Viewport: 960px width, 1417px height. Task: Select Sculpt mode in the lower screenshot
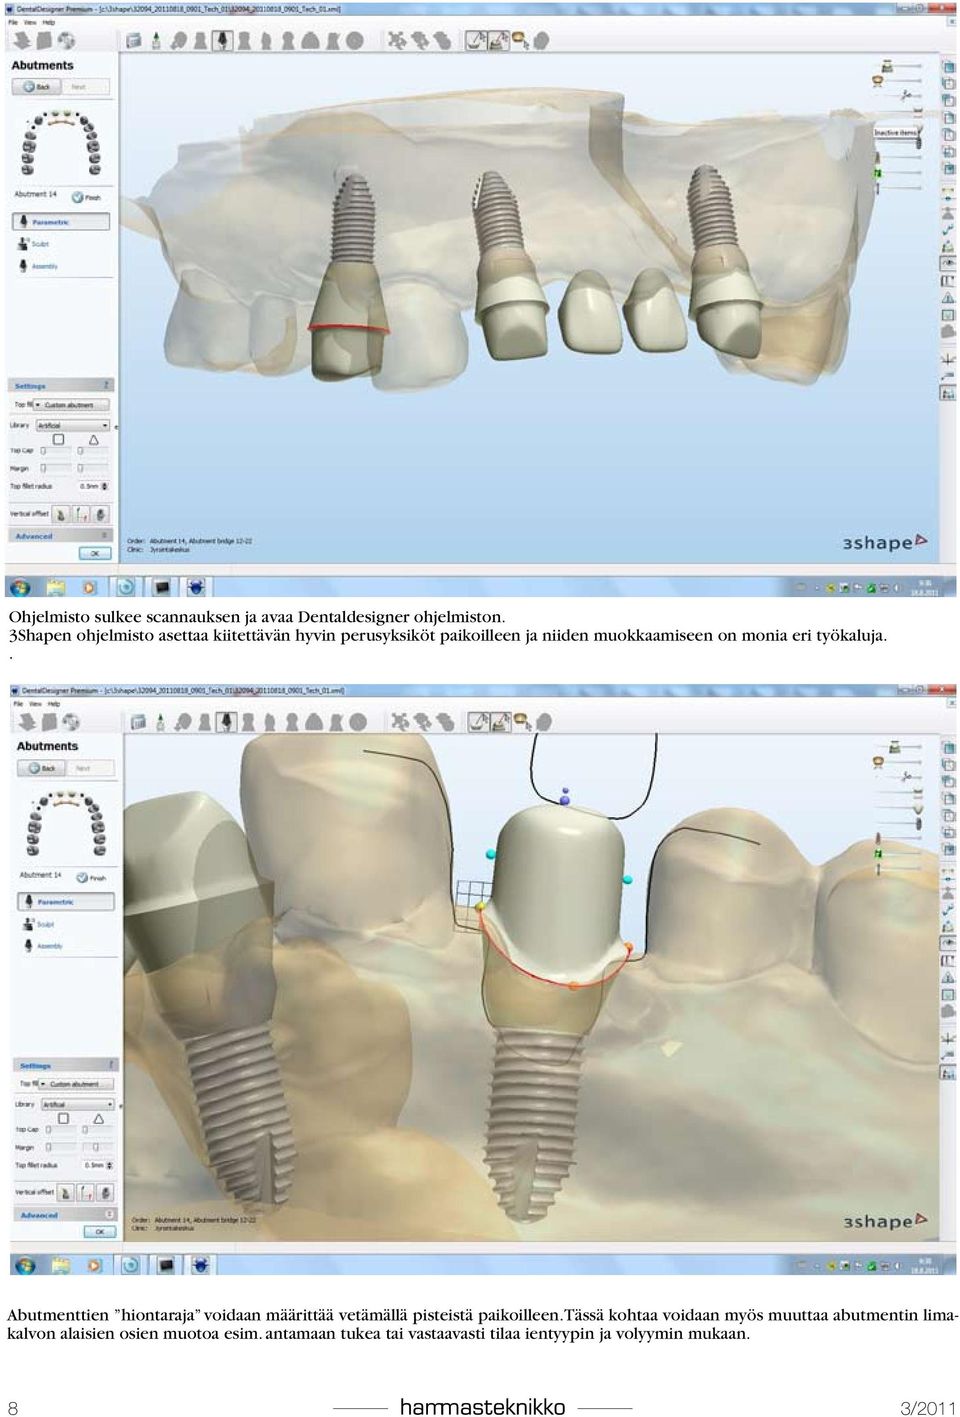click(x=38, y=924)
